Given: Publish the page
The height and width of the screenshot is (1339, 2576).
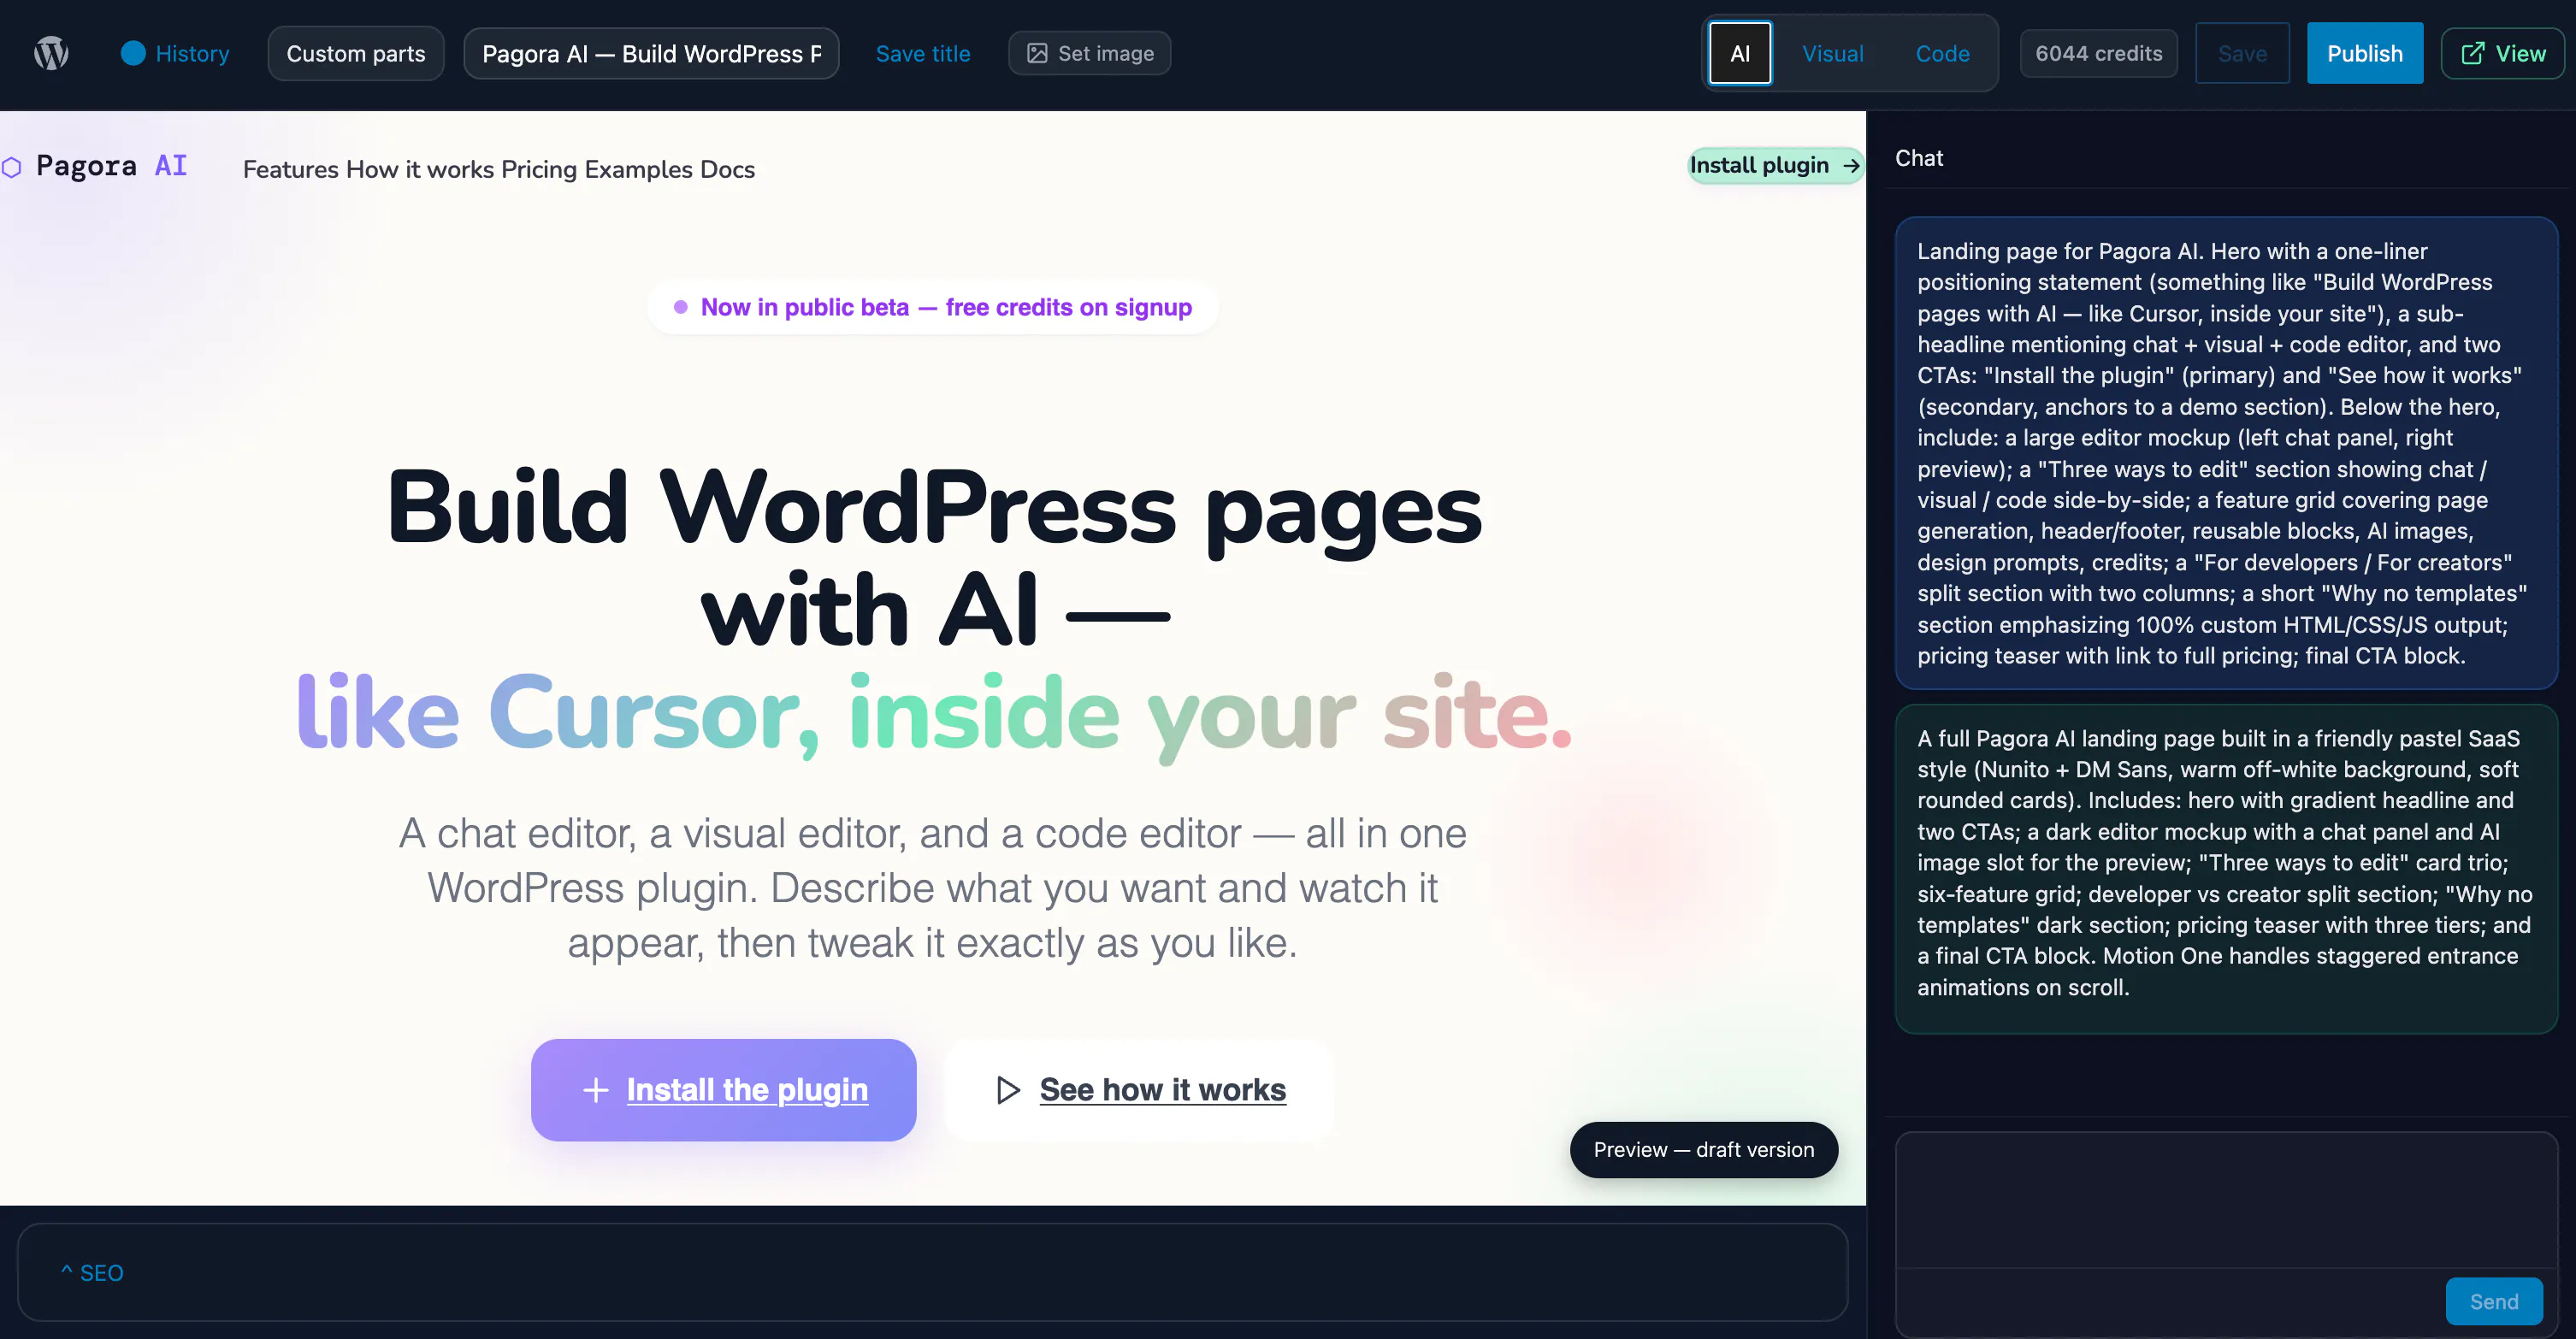Looking at the screenshot, I should point(2364,53).
